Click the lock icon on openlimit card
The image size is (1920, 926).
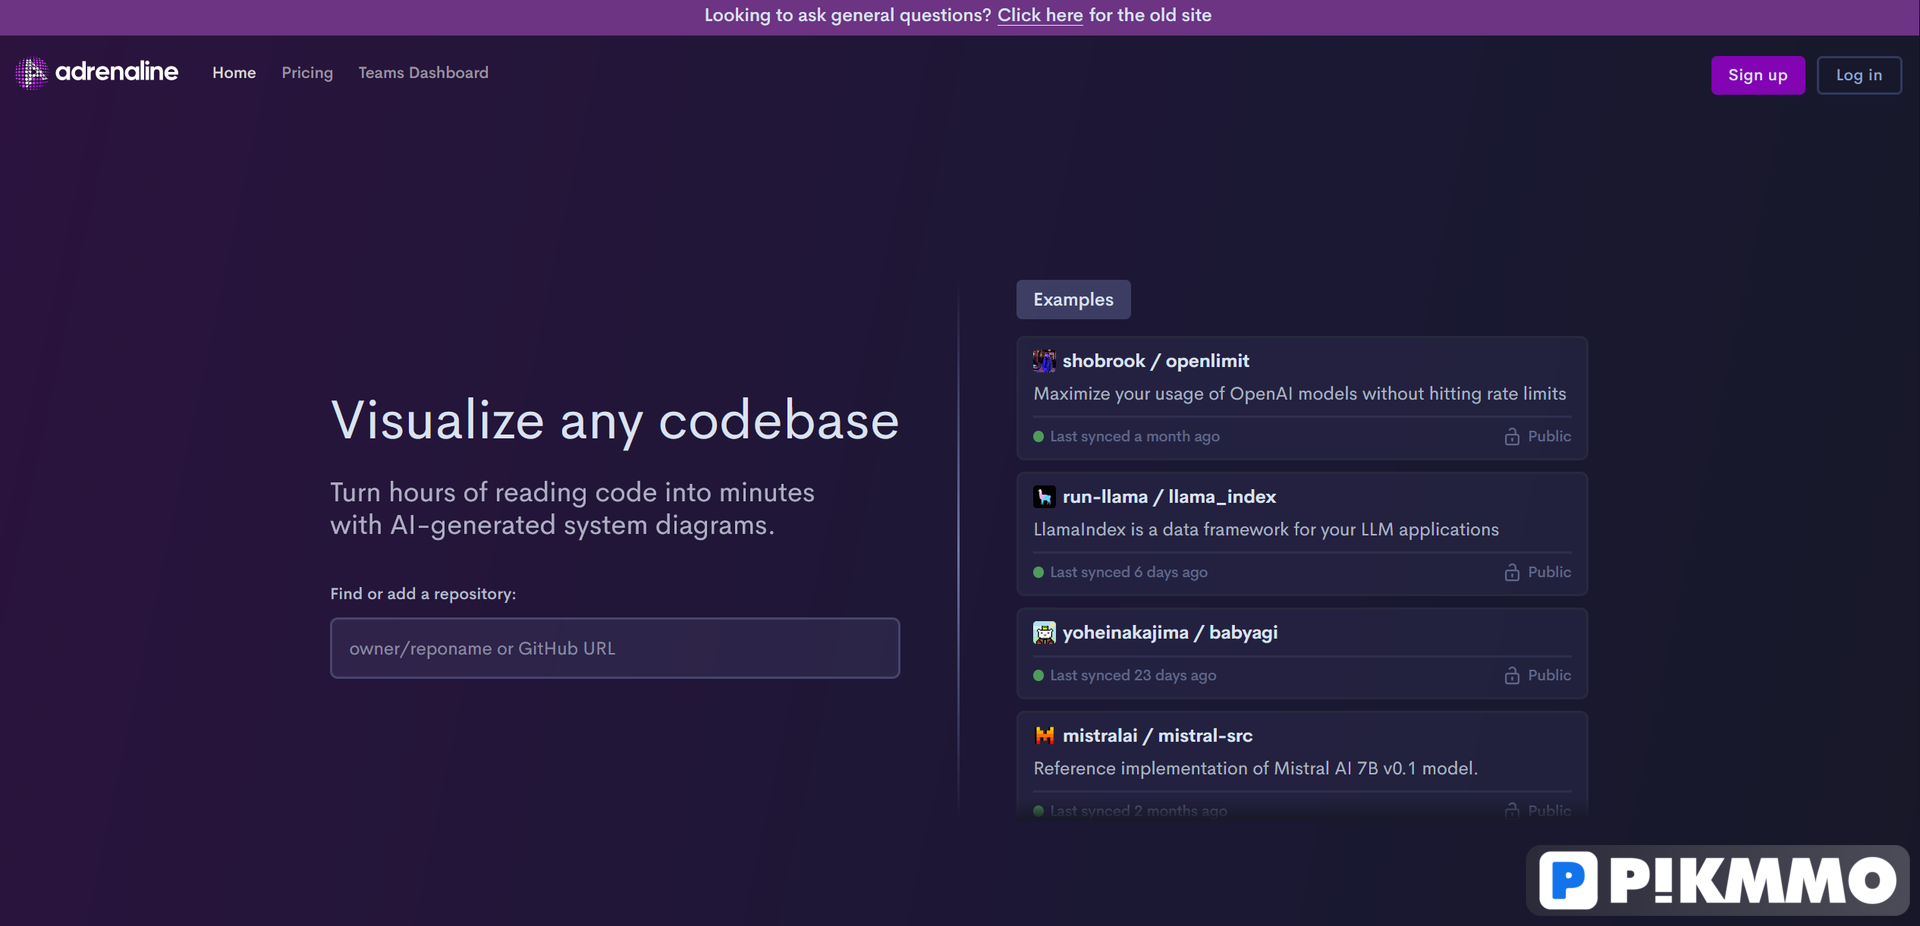pyautogui.click(x=1512, y=437)
